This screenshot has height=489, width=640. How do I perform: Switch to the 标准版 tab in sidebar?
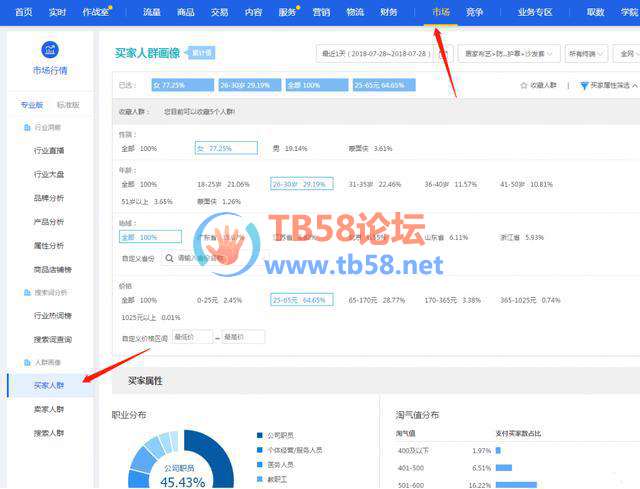click(68, 105)
